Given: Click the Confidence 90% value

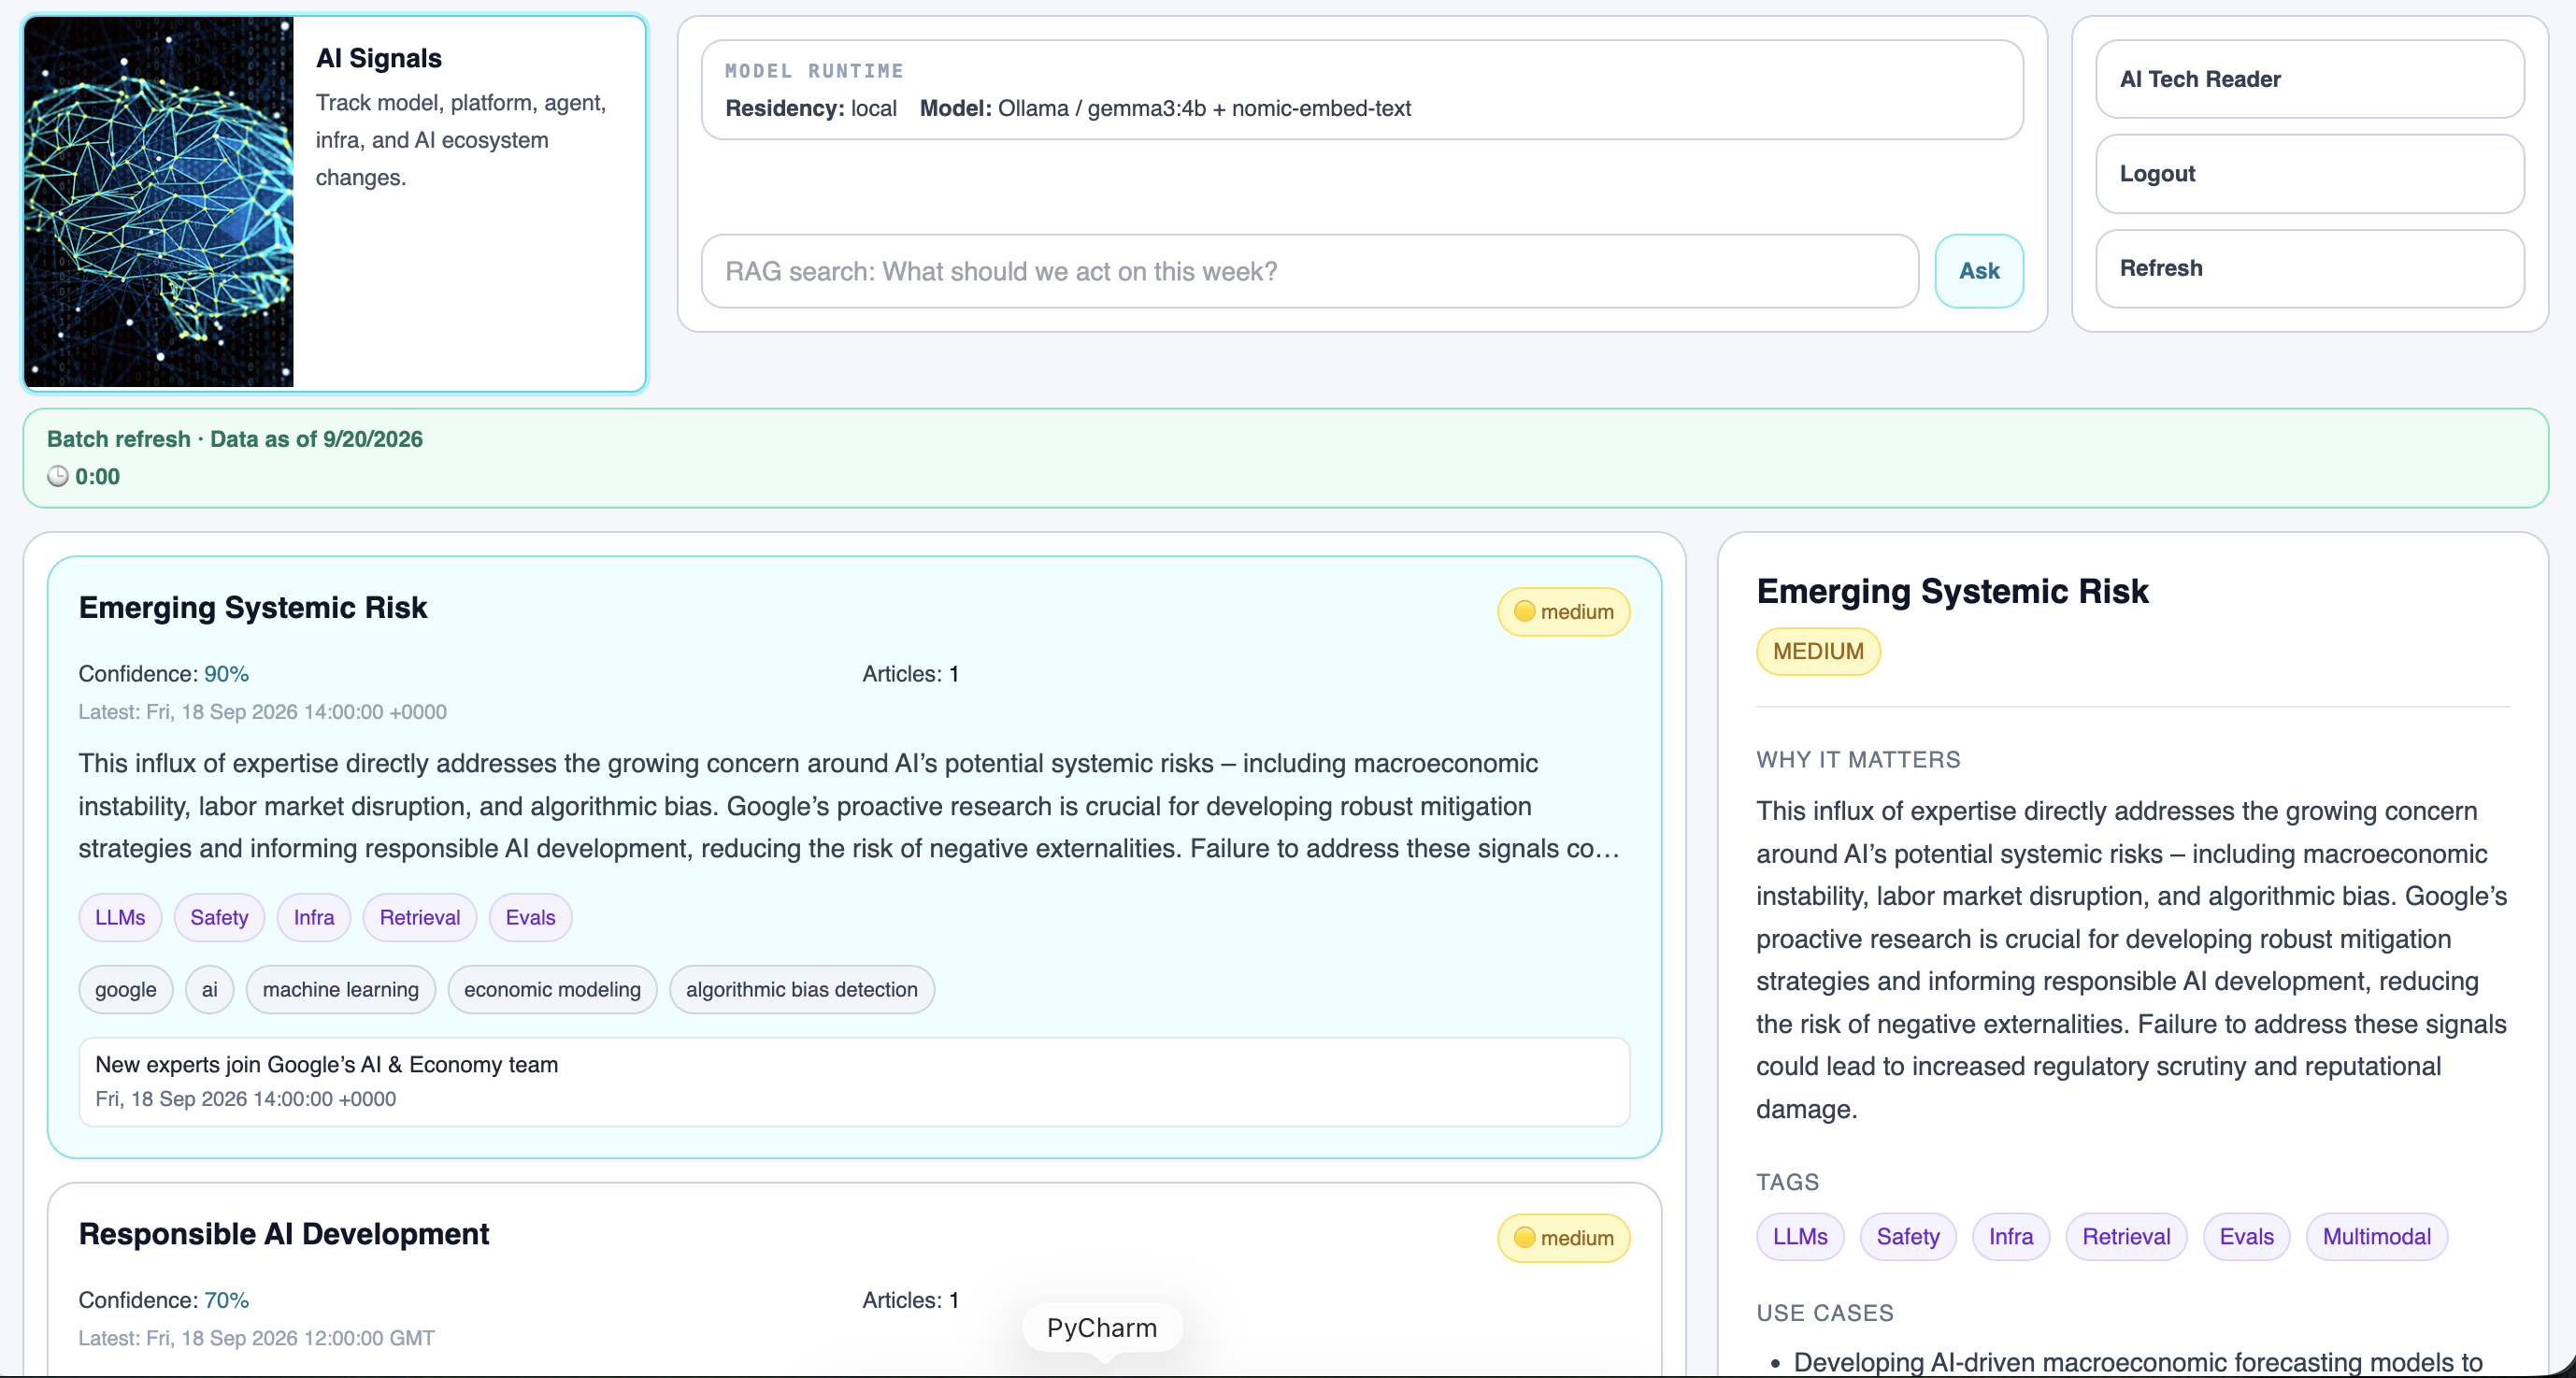Looking at the screenshot, I should 226,674.
